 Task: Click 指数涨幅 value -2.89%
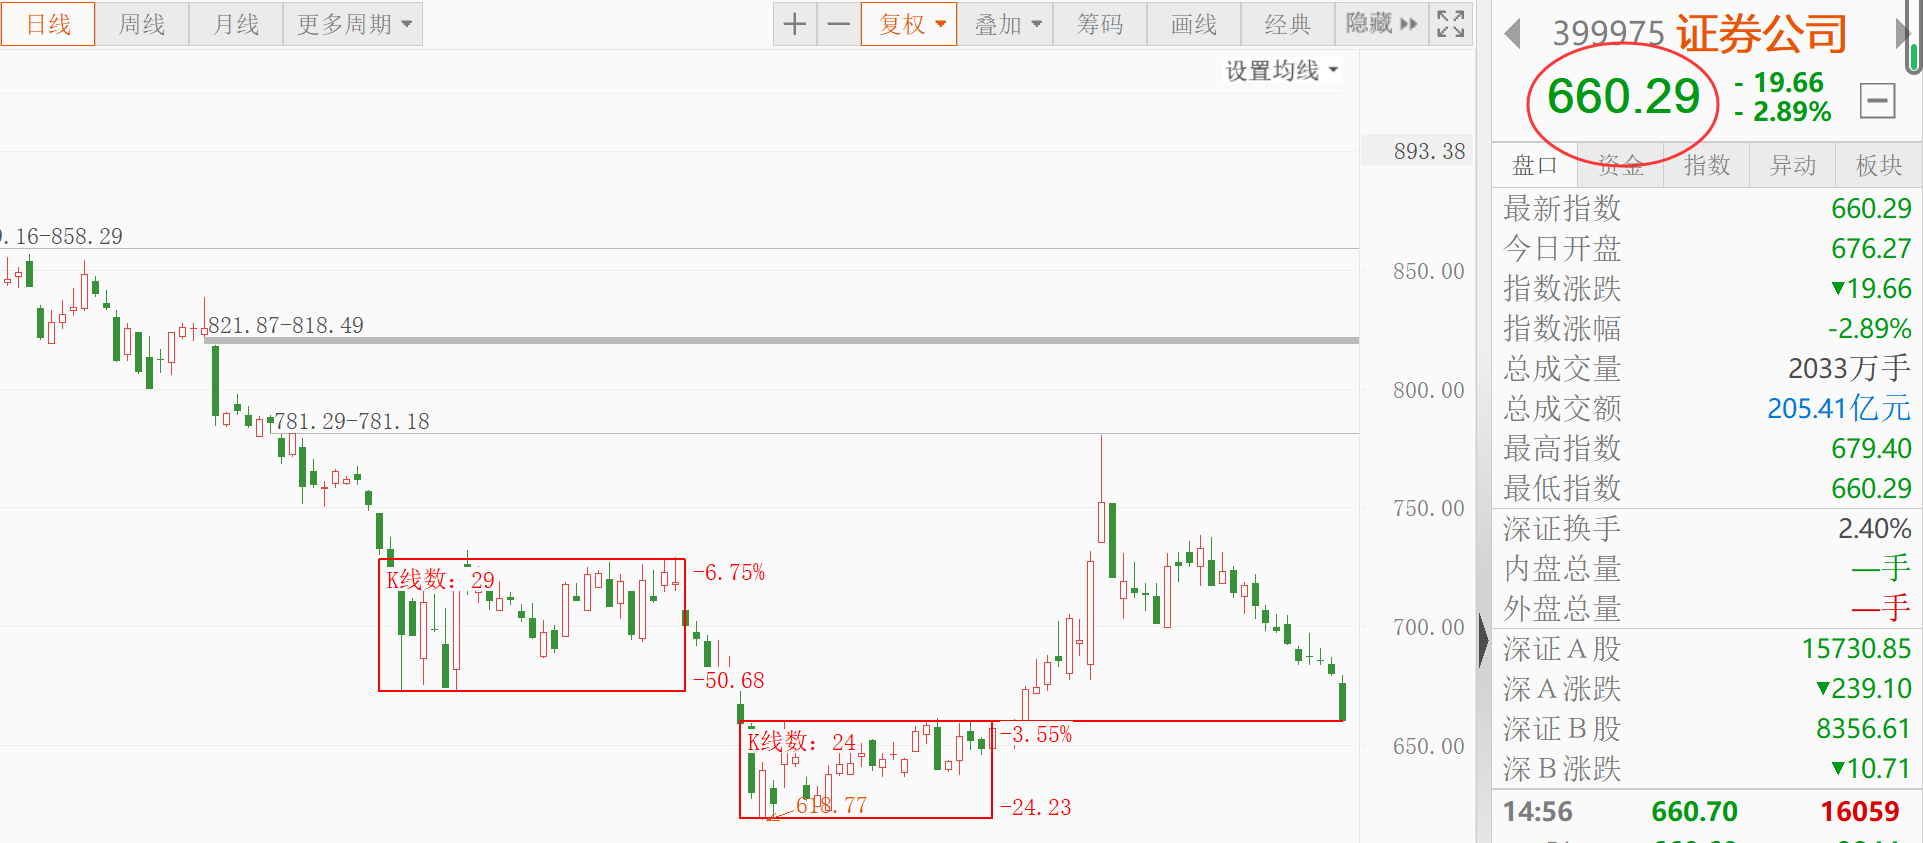(x=1869, y=328)
